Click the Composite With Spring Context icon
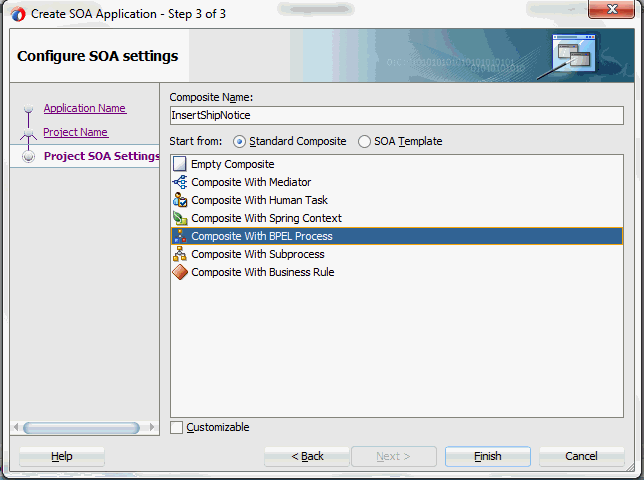Image resolution: width=644 pixels, height=480 pixels. pyautogui.click(x=179, y=218)
